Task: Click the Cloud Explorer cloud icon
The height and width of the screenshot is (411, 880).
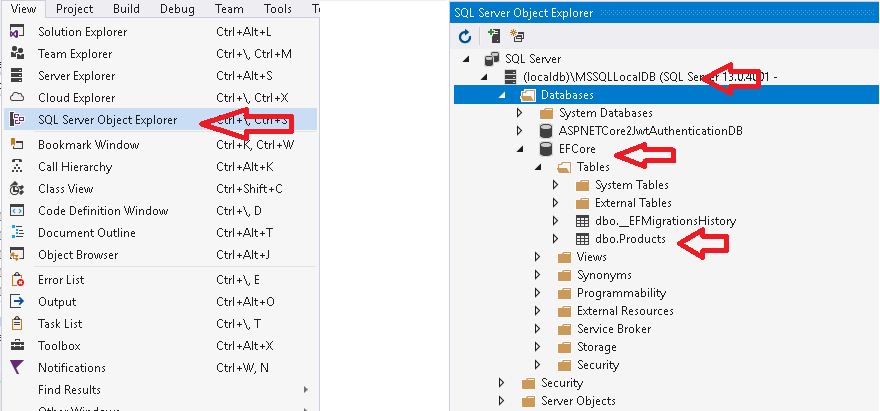Action: (x=17, y=98)
